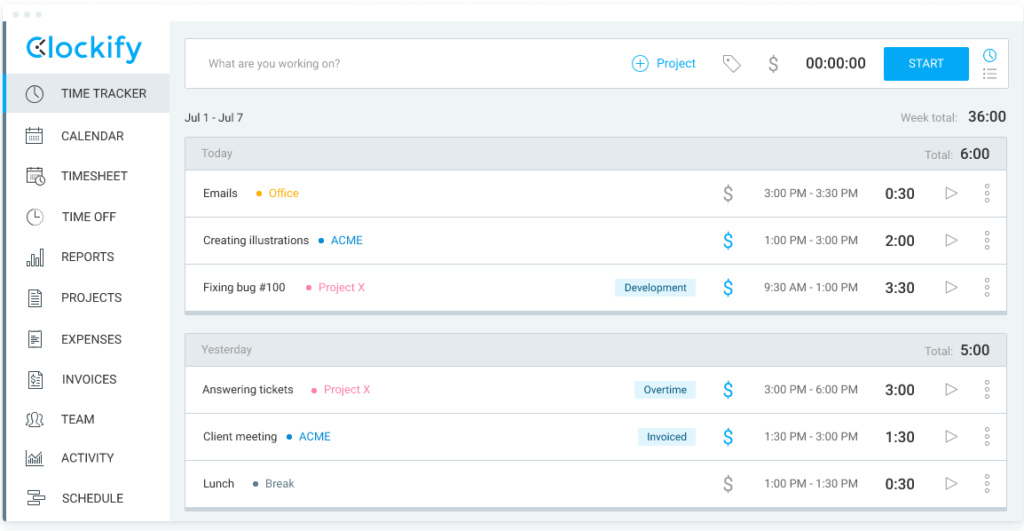This screenshot has width=1024, height=531.
Task: Click the tag icon in tracker bar
Action: pos(731,64)
